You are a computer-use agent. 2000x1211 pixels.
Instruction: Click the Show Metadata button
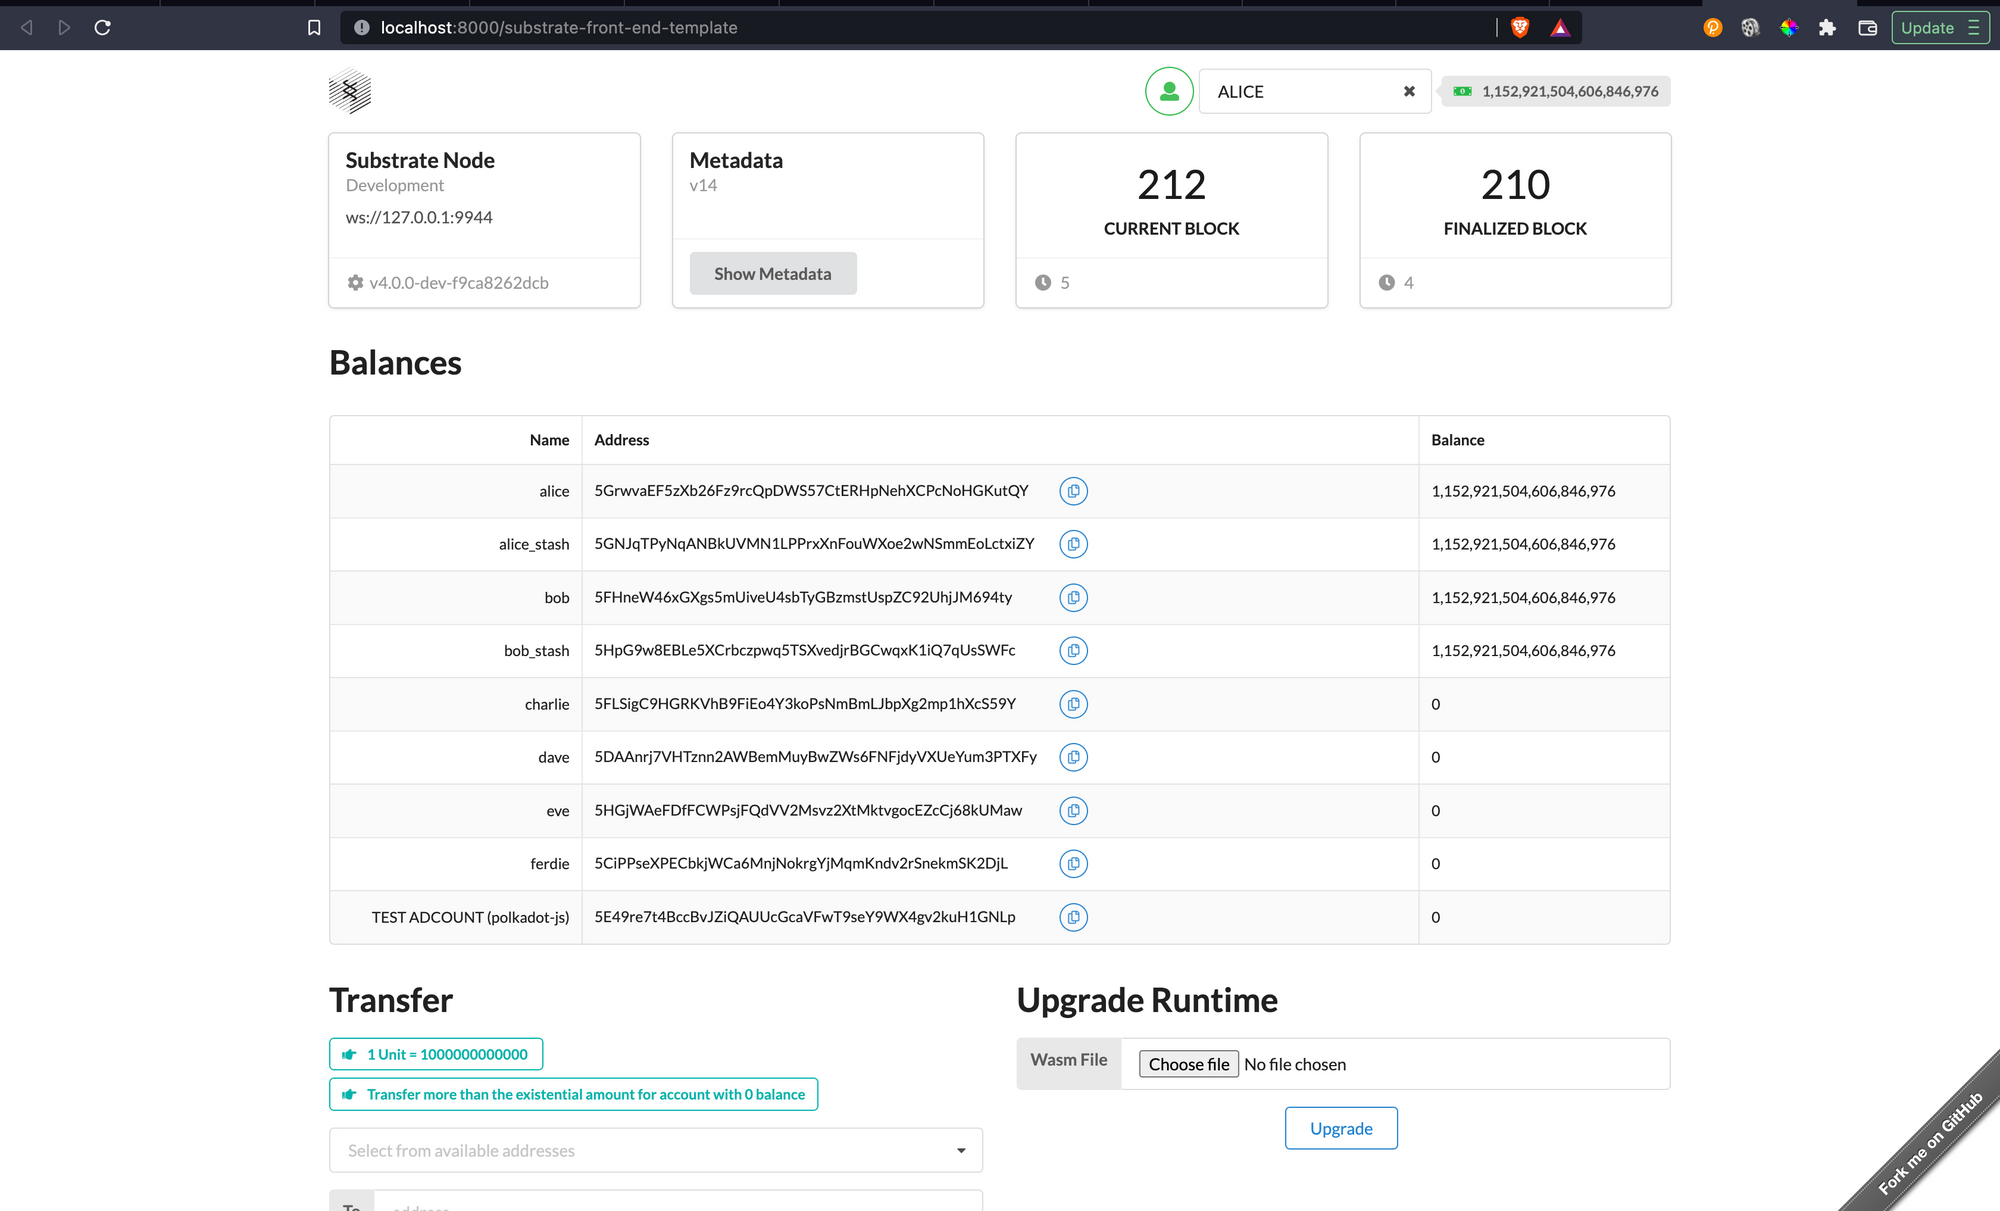coord(772,274)
